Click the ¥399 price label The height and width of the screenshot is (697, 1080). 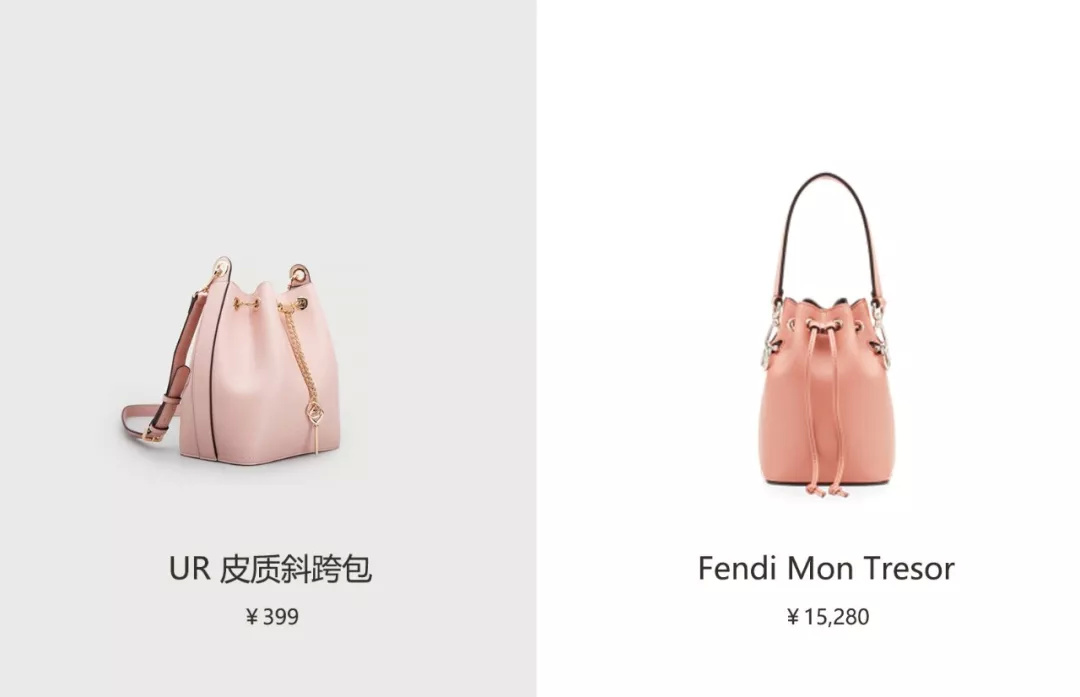click(272, 616)
